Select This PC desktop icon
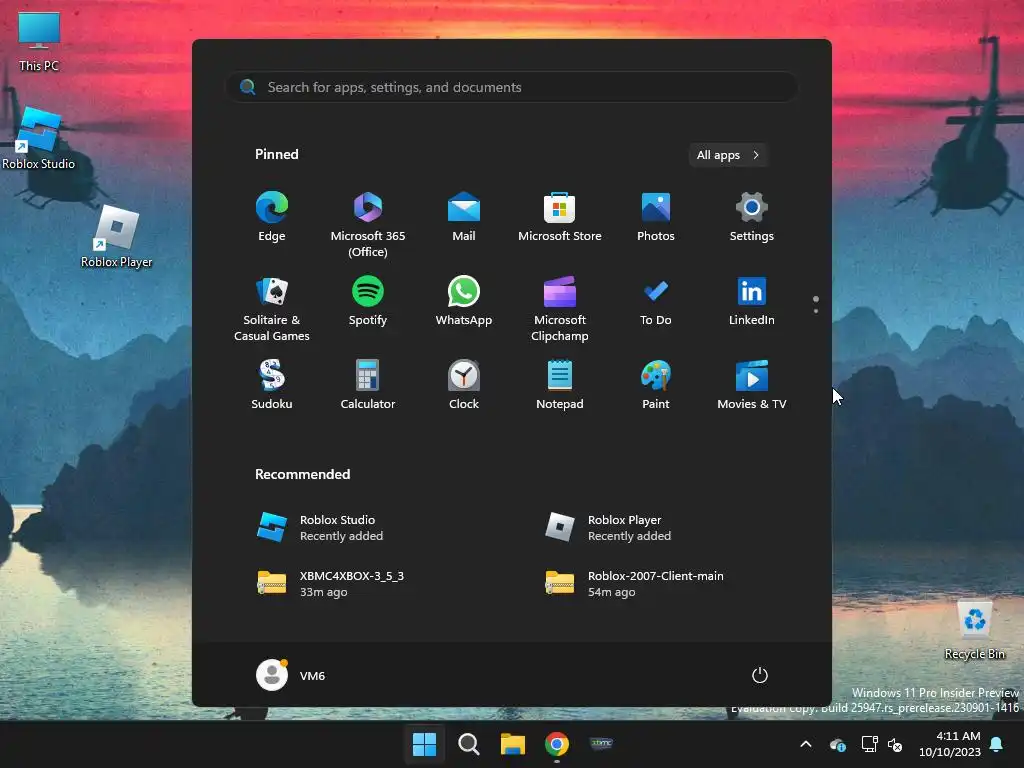The height and width of the screenshot is (768, 1024). coord(39,42)
